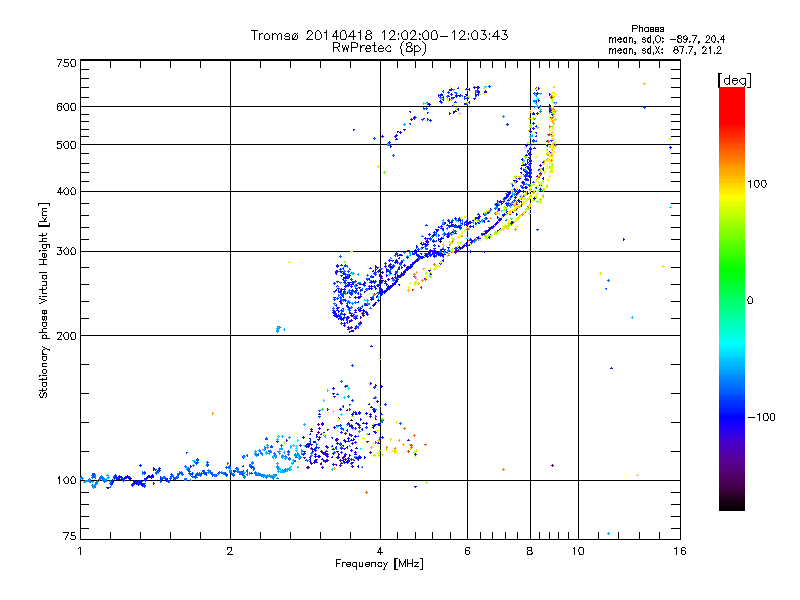Click y-axis tick label '600'
Viewport: 800px width, 600px height.
[x=67, y=107]
